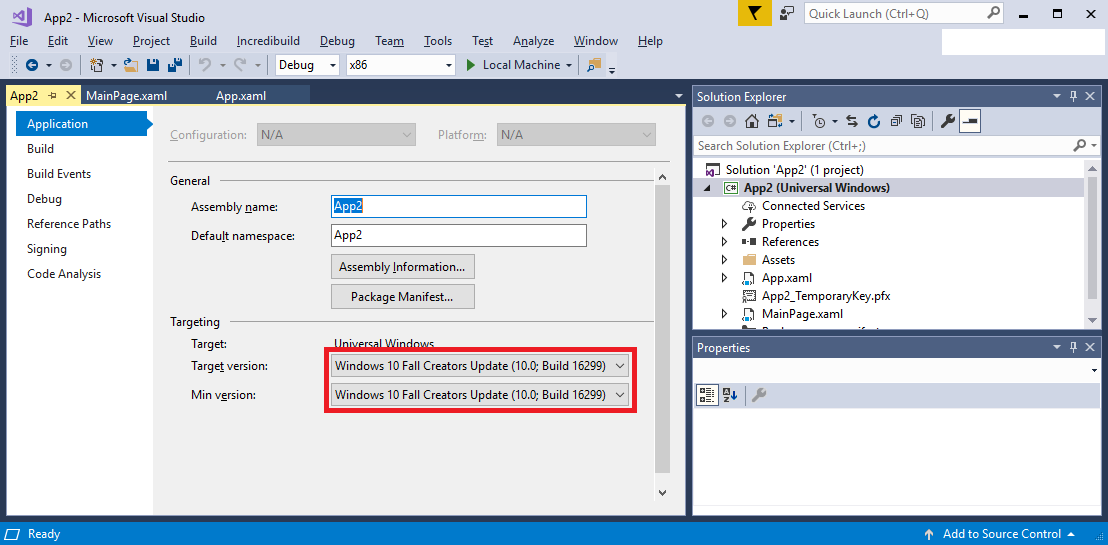The height and width of the screenshot is (545, 1108).
Task: Click the New Project toolbar icon
Action: 97,65
